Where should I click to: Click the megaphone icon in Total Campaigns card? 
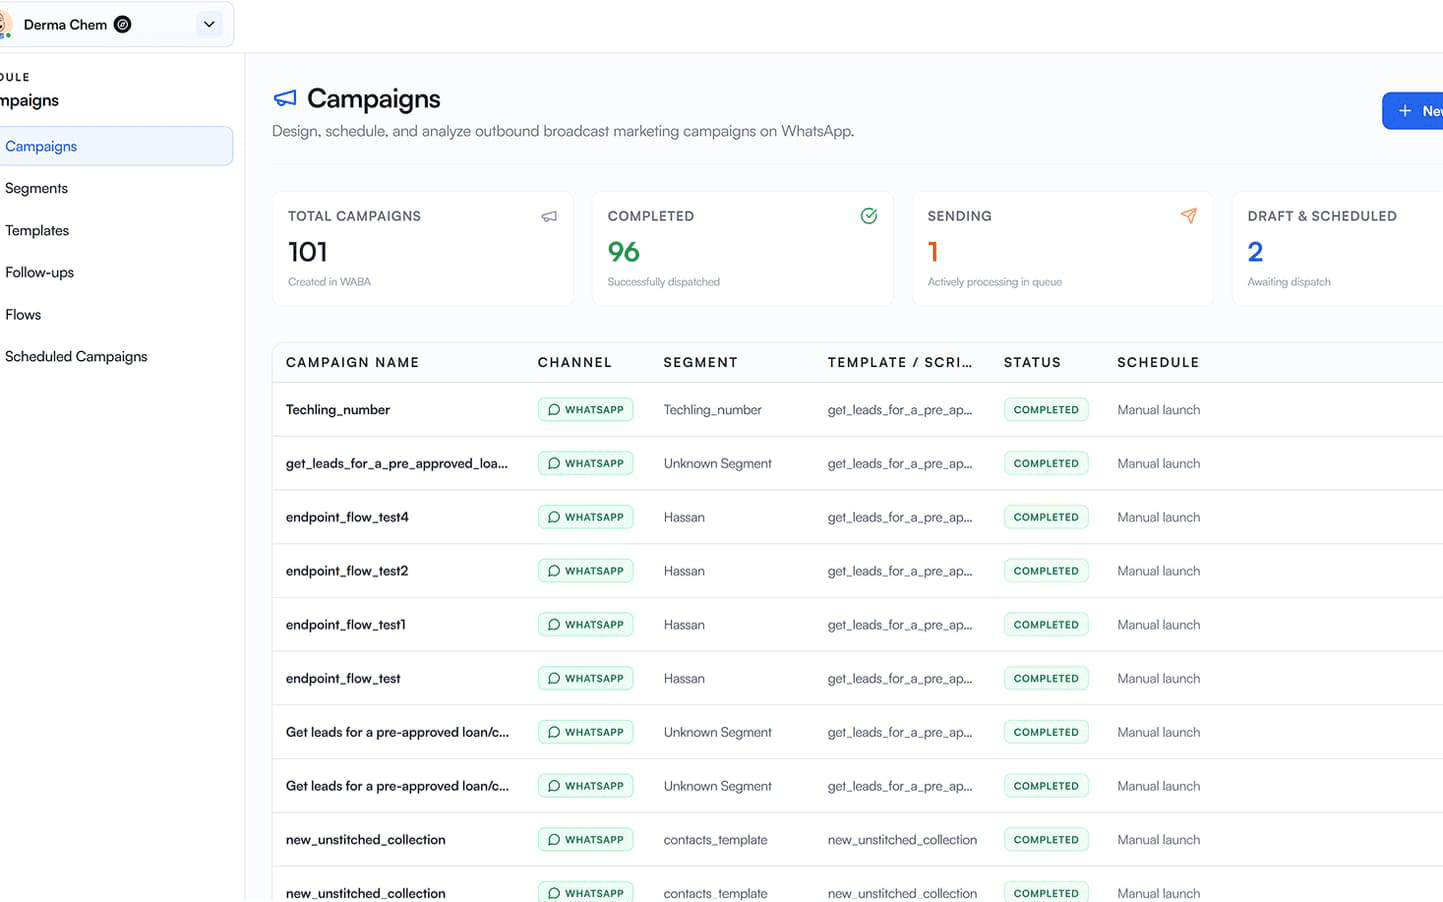549,216
